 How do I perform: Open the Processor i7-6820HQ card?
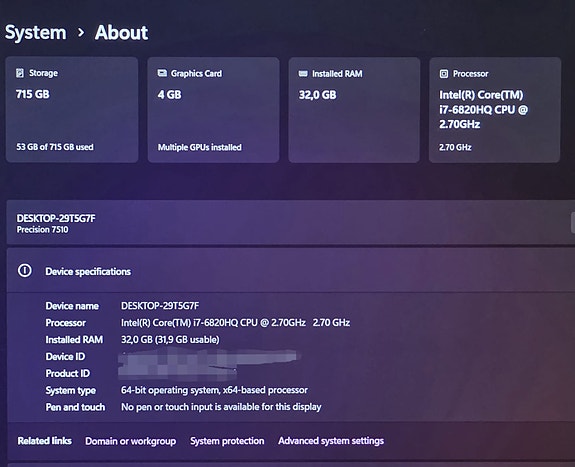coord(495,109)
